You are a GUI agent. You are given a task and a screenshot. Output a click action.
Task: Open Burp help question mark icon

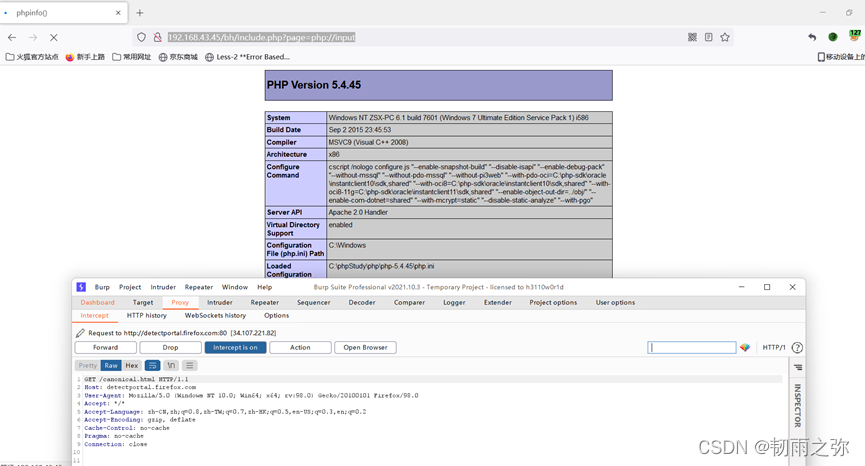tap(797, 347)
